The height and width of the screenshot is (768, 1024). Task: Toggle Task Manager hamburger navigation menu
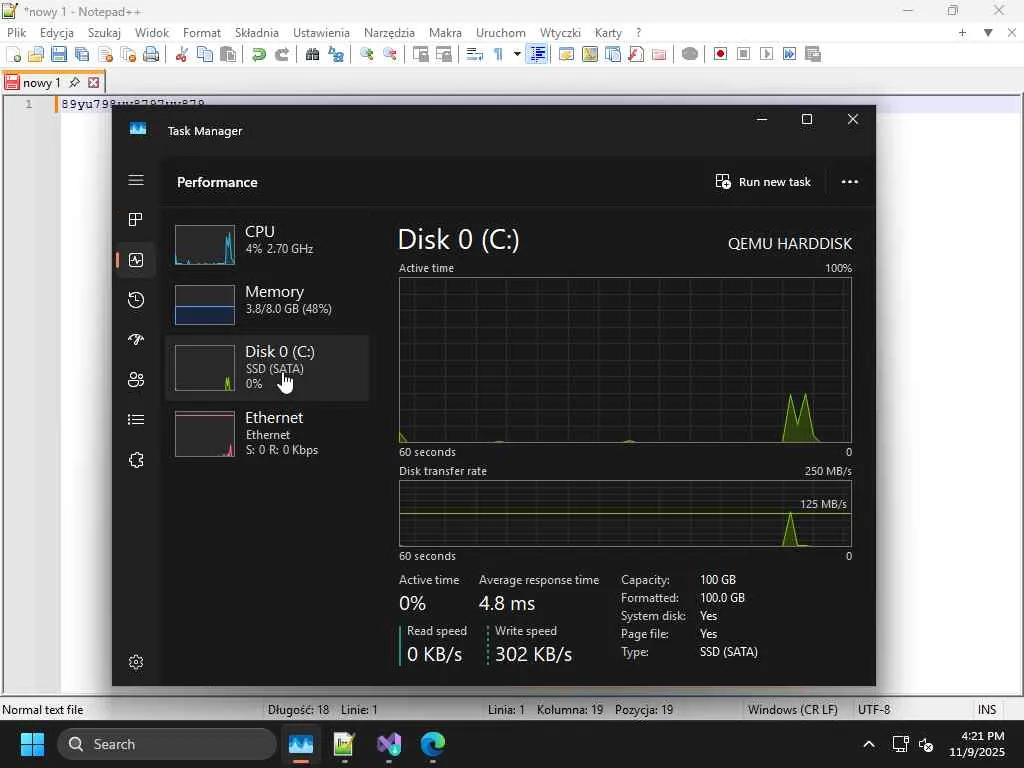click(x=136, y=180)
